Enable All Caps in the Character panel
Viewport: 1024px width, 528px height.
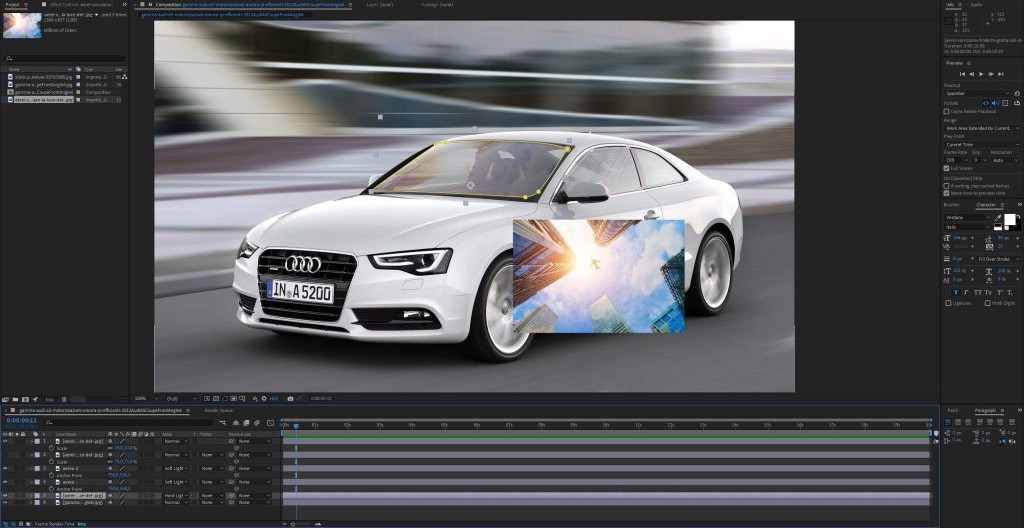click(x=977, y=292)
